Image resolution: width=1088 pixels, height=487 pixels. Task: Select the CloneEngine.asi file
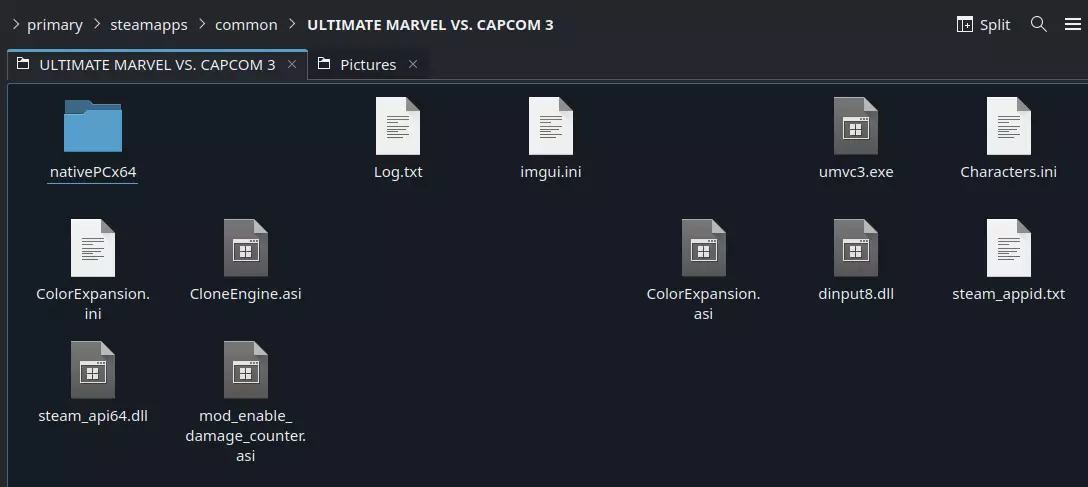[x=245, y=249]
